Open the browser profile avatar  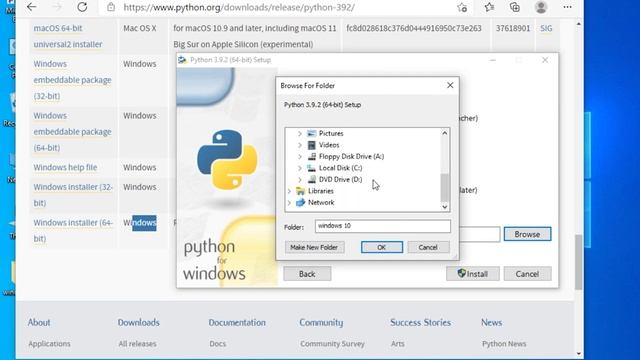pos(541,7)
